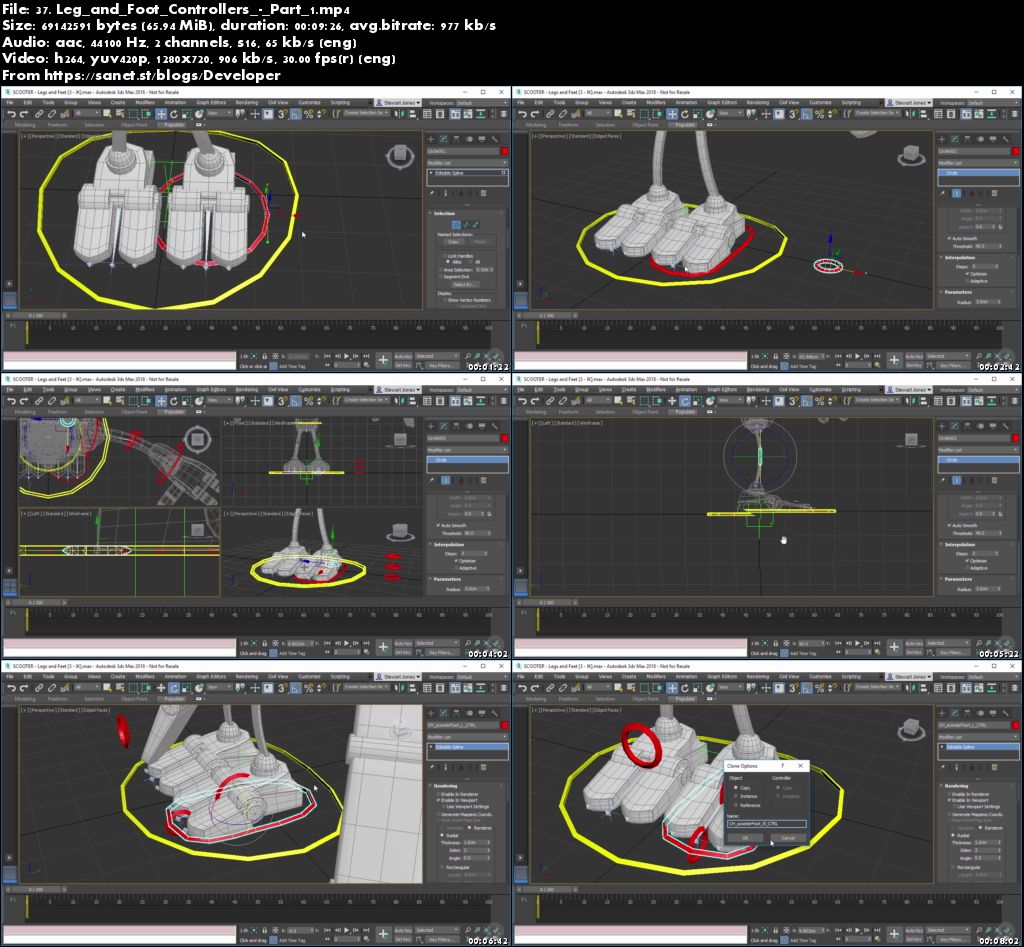Click the ViewCube in 00:08:02 frame

[910, 731]
